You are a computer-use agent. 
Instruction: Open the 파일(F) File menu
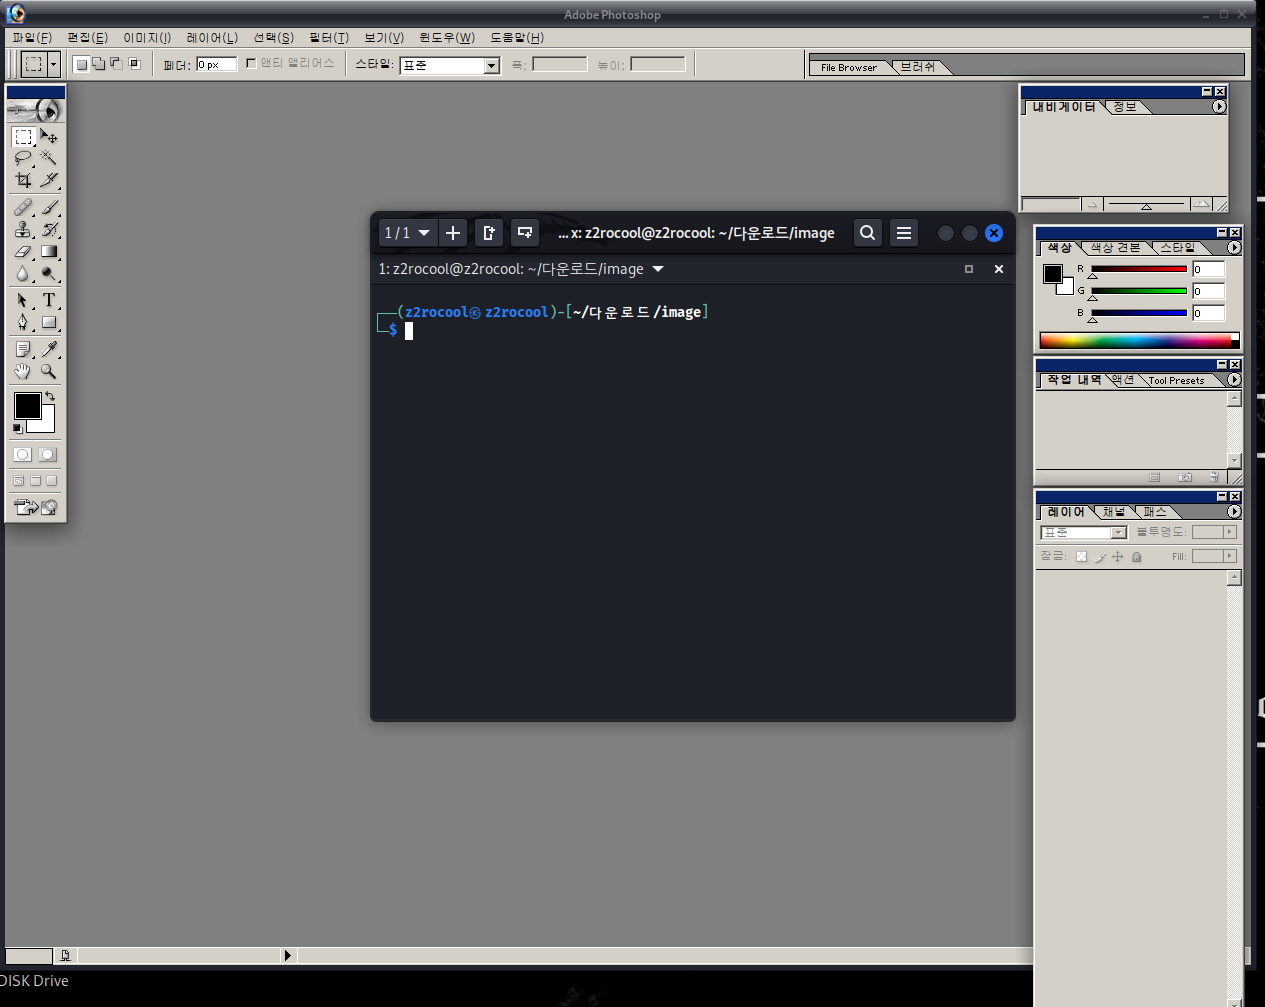32,38
